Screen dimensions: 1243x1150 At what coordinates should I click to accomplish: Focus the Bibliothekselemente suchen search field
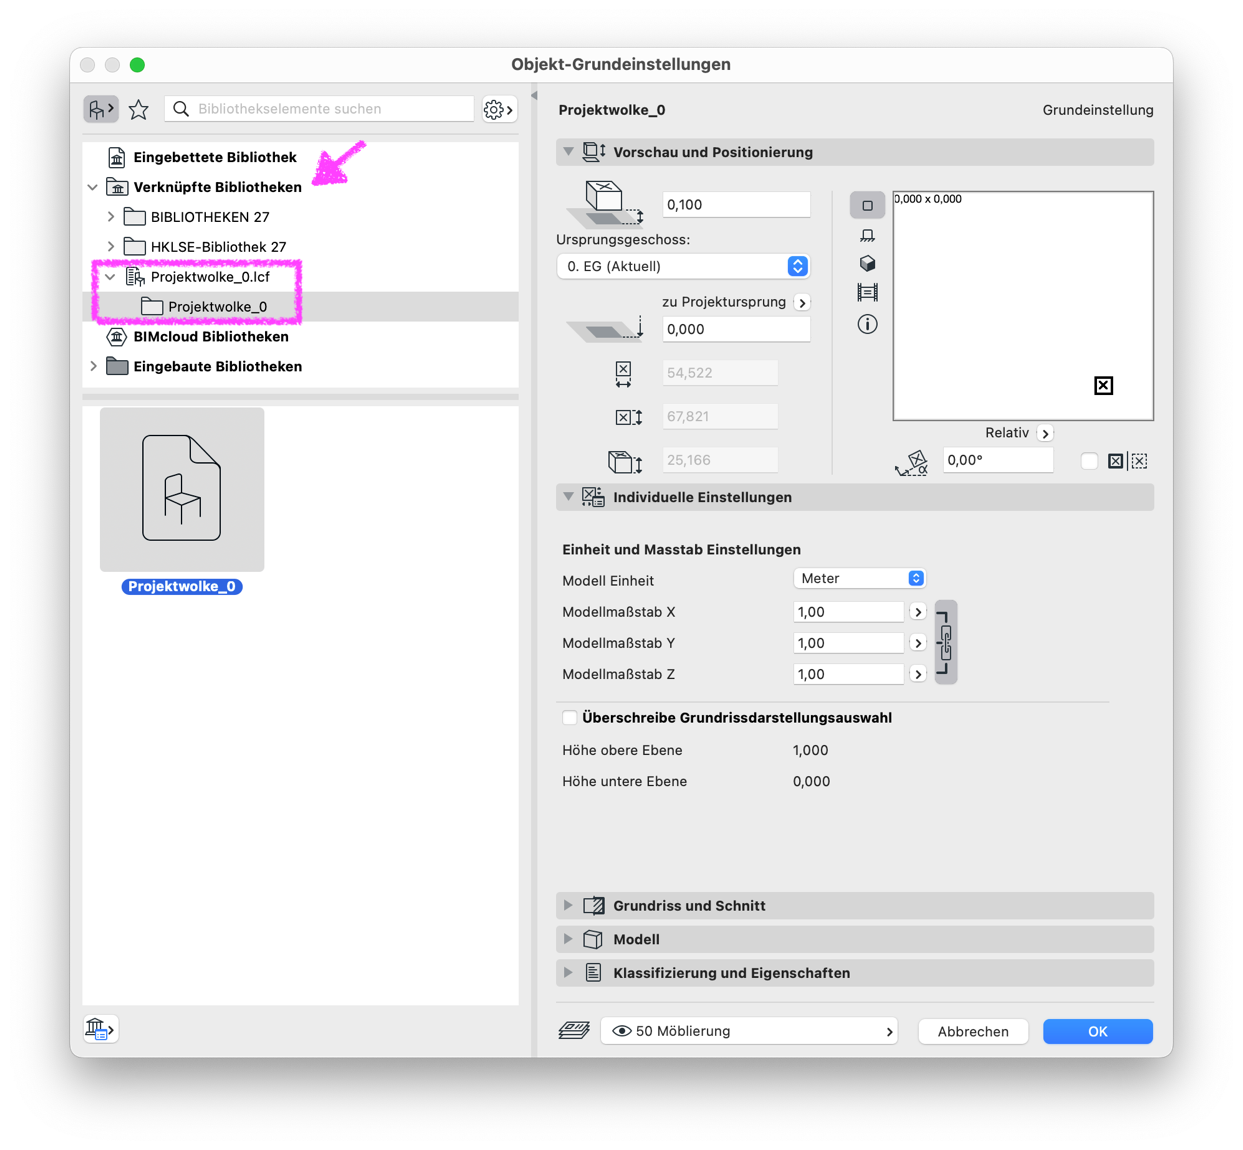pos(320,109)
